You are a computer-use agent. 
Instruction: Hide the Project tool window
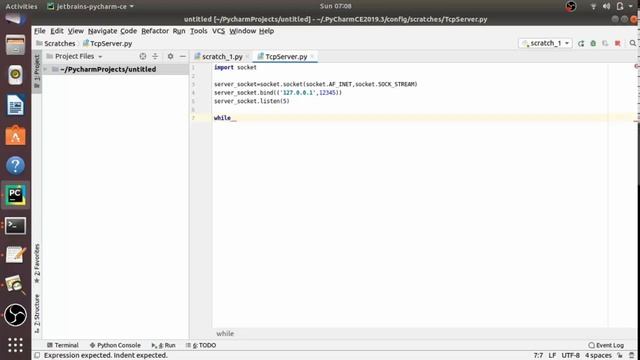point(183,56)
